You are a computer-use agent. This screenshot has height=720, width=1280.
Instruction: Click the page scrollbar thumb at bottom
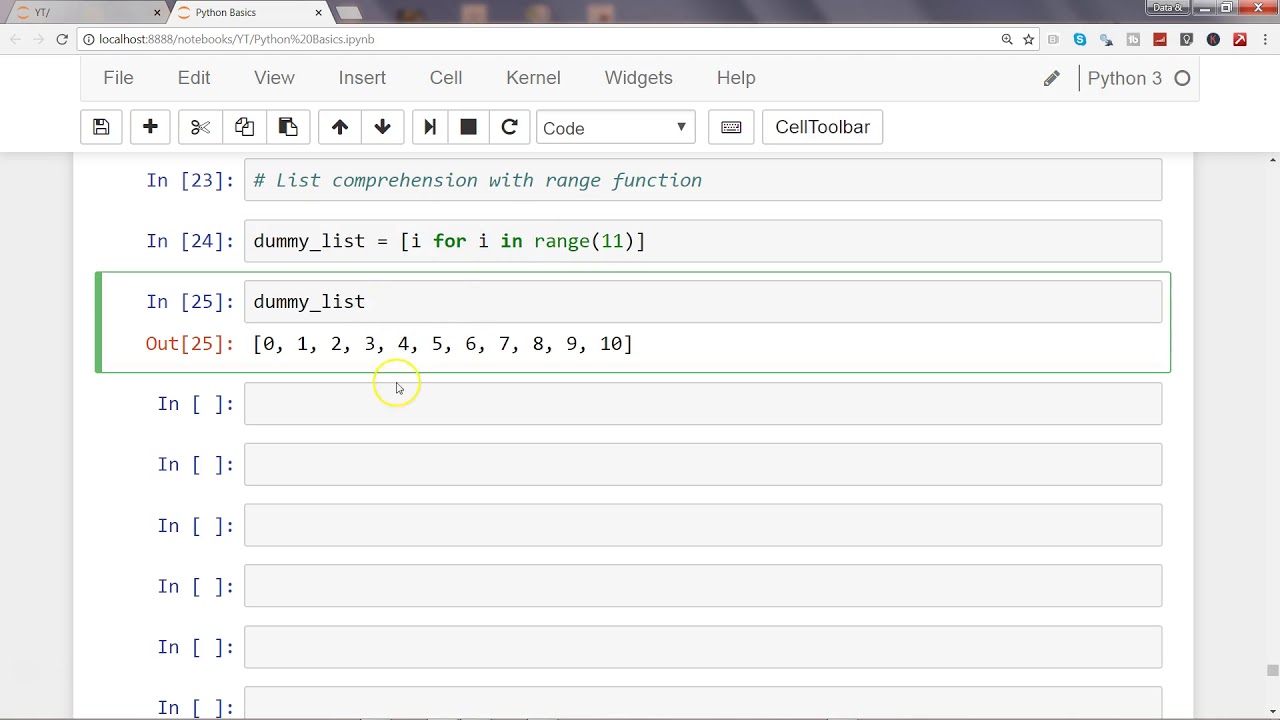[x=1273, y=671]
